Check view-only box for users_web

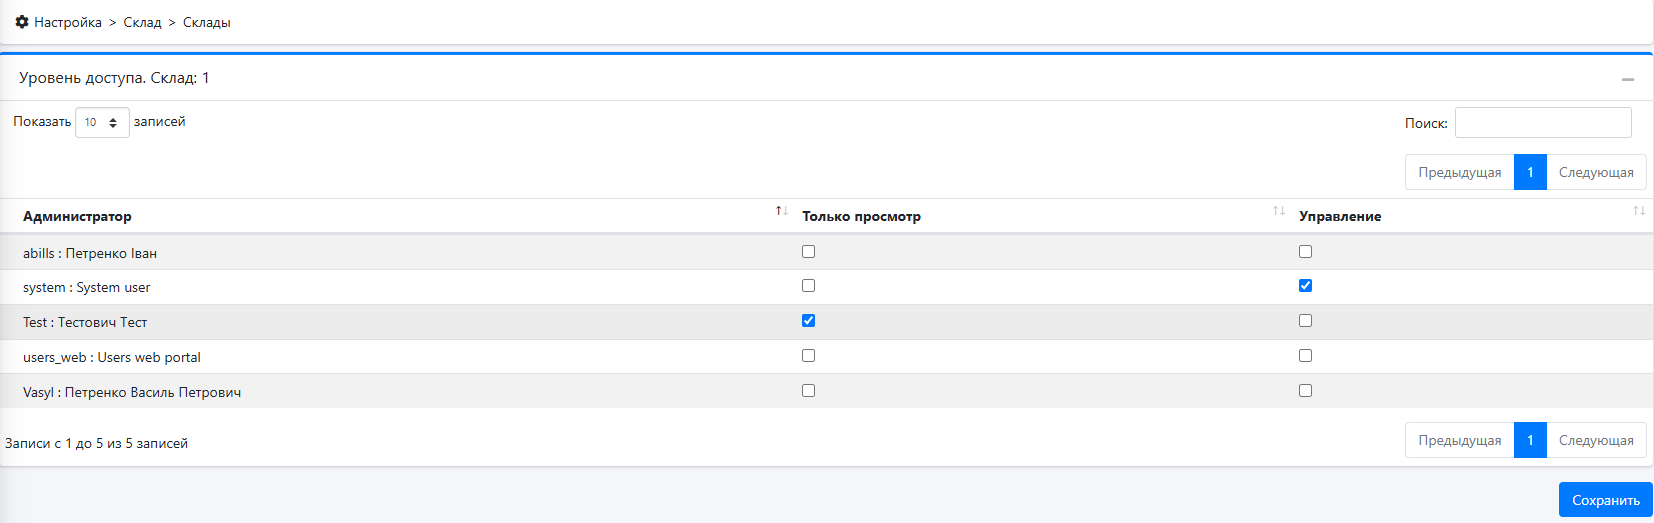click(808, 356)
